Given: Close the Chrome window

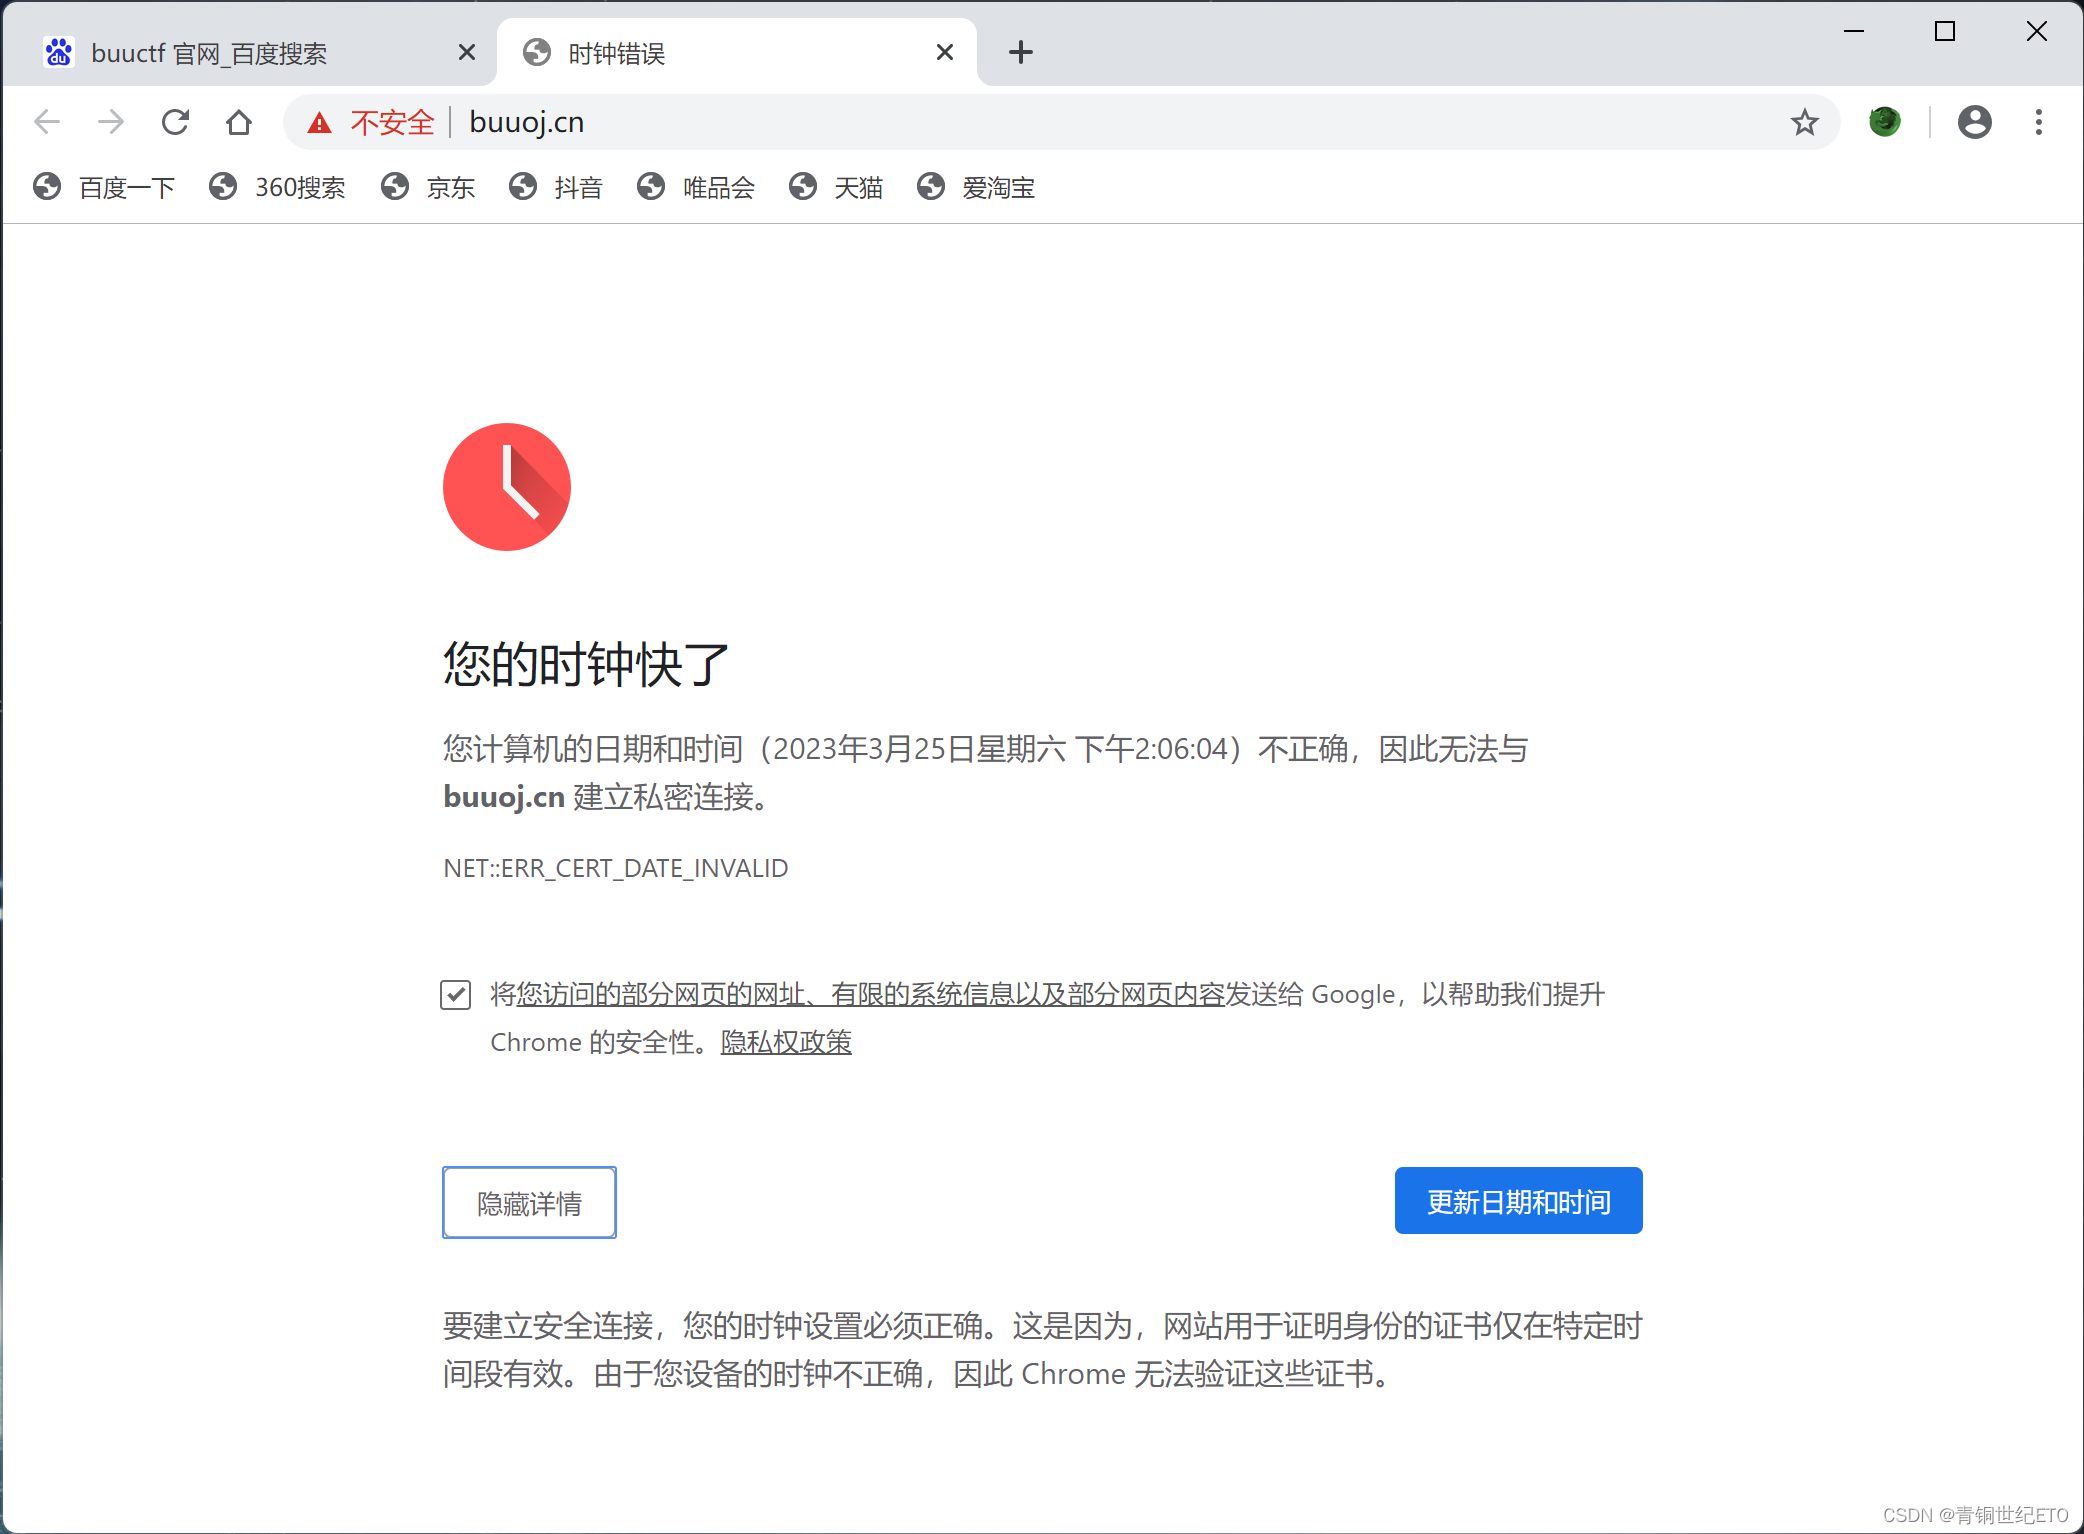Looking at the screenshot, I should tap(2037, 31).
